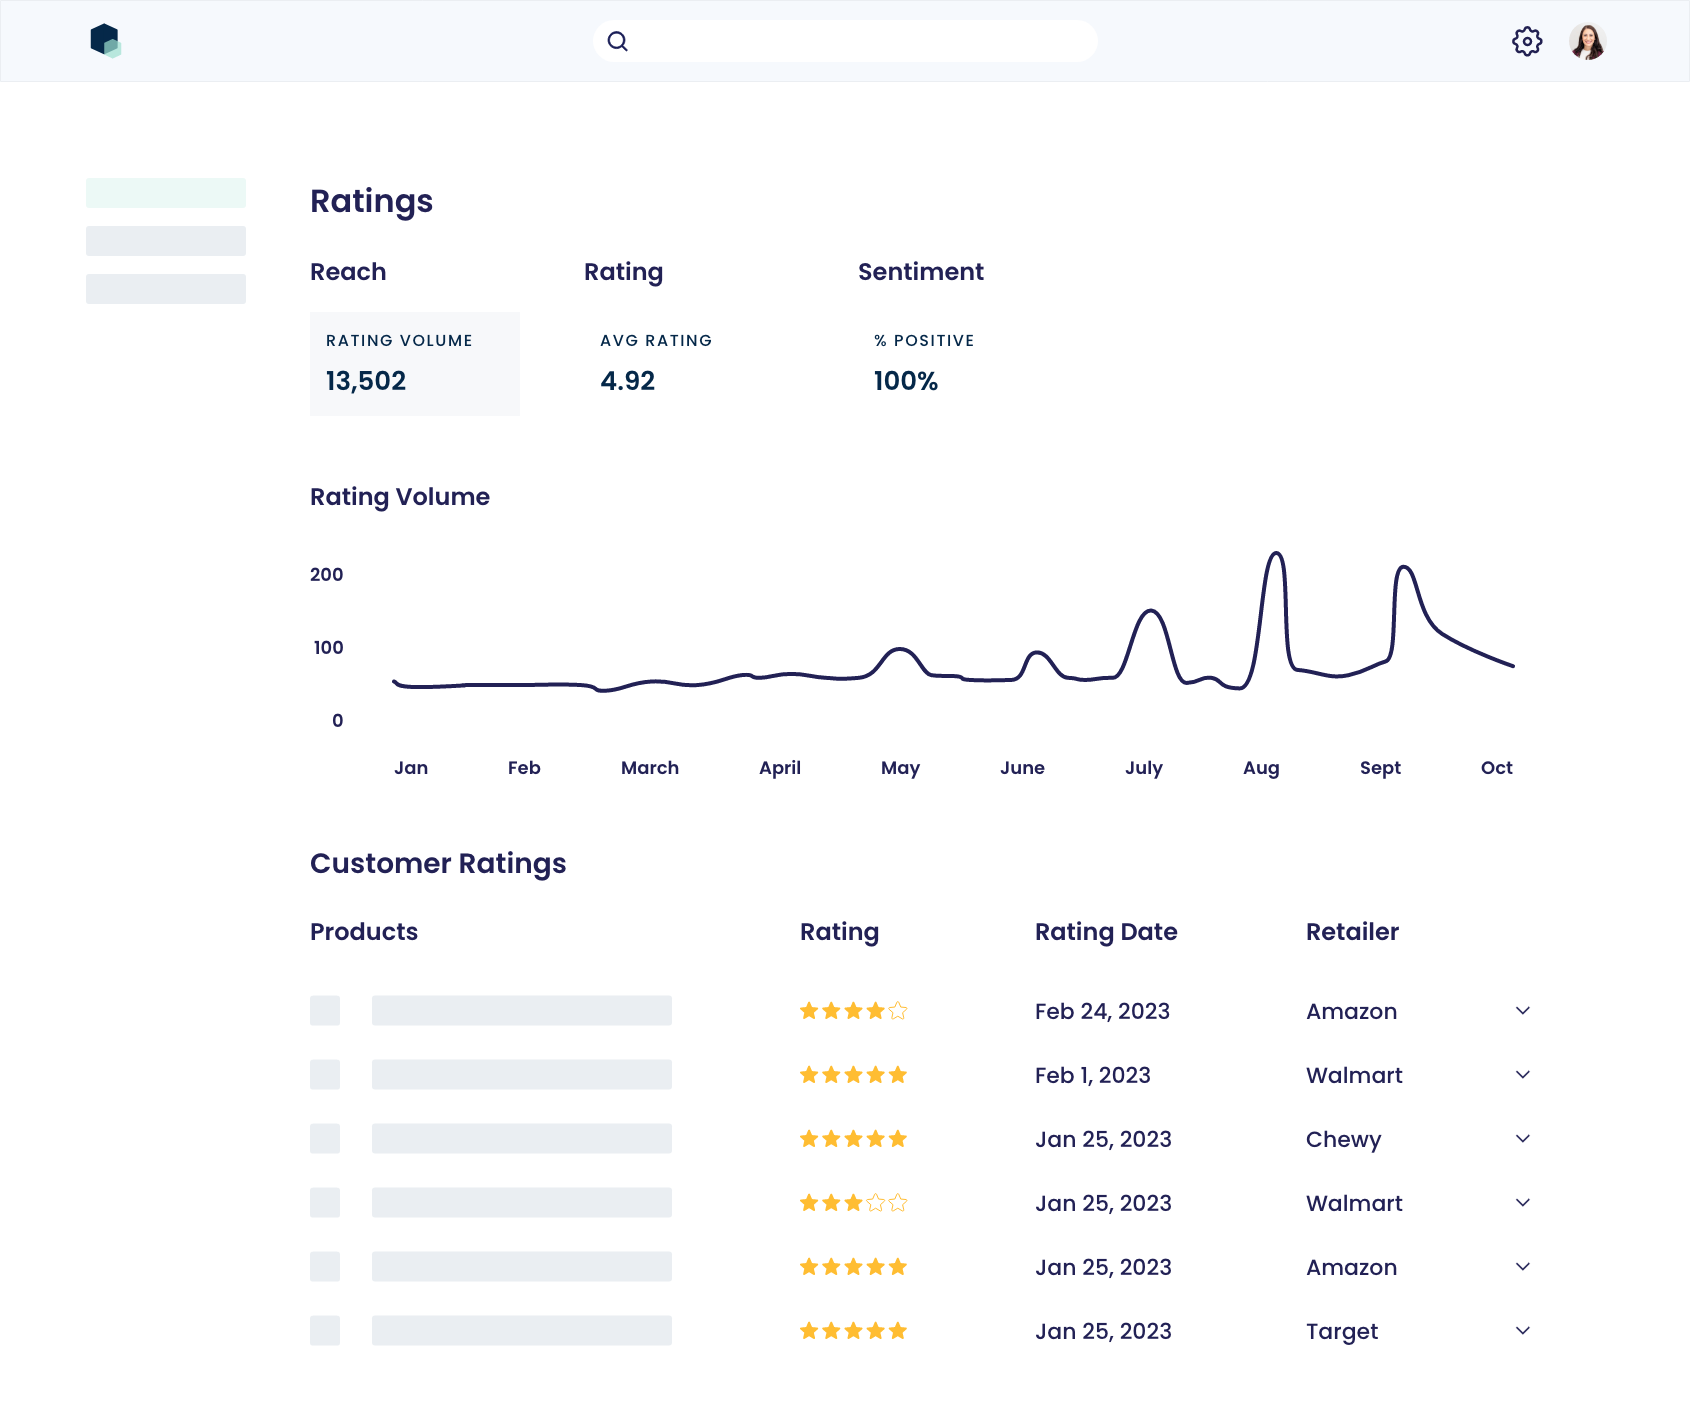Expand the Feb 1 Walmart rating row
The image size is (1690, 1402).
1522,1075
